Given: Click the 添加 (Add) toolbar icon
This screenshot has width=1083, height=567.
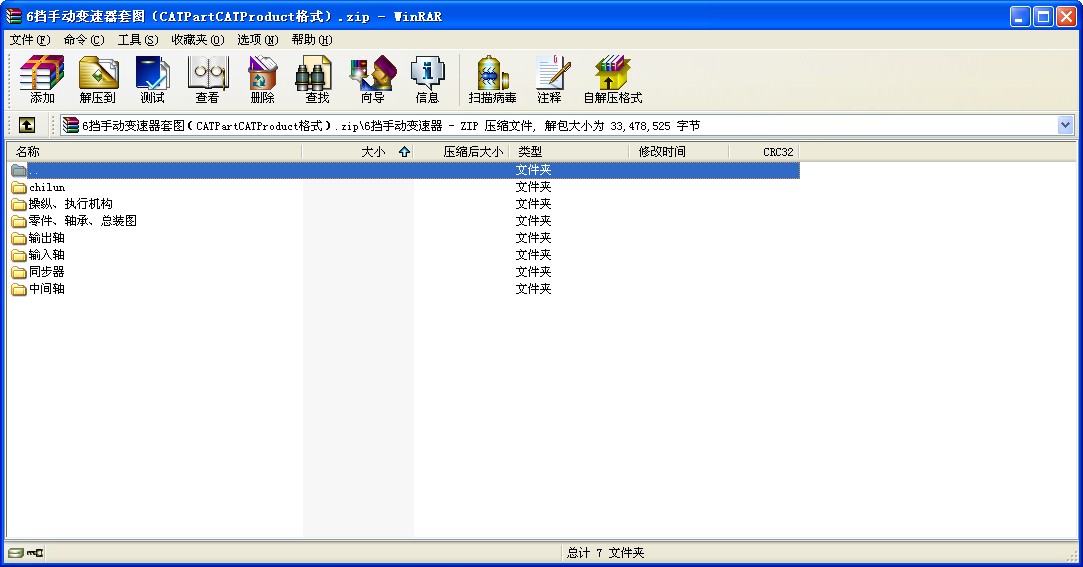Looking at the screenshot, I should coord(41,79).
